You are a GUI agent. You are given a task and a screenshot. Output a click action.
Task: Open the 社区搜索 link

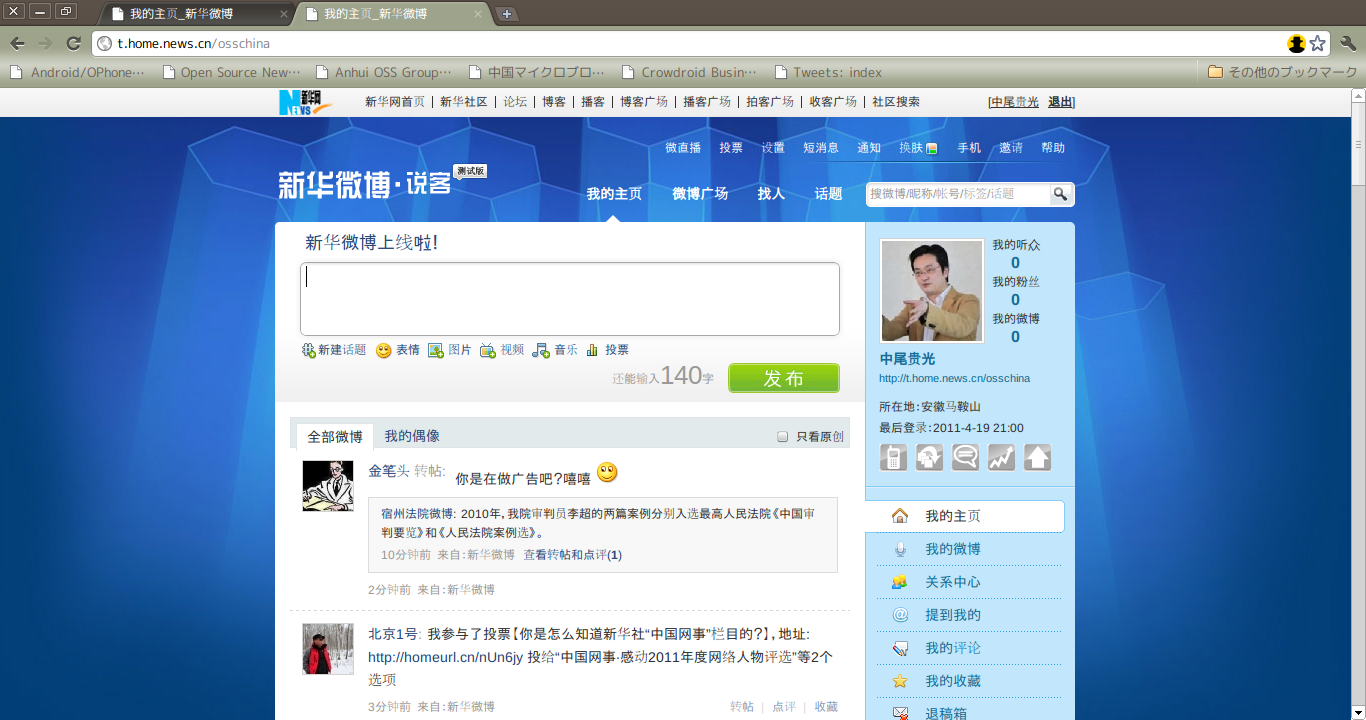[x=896, y=102]
